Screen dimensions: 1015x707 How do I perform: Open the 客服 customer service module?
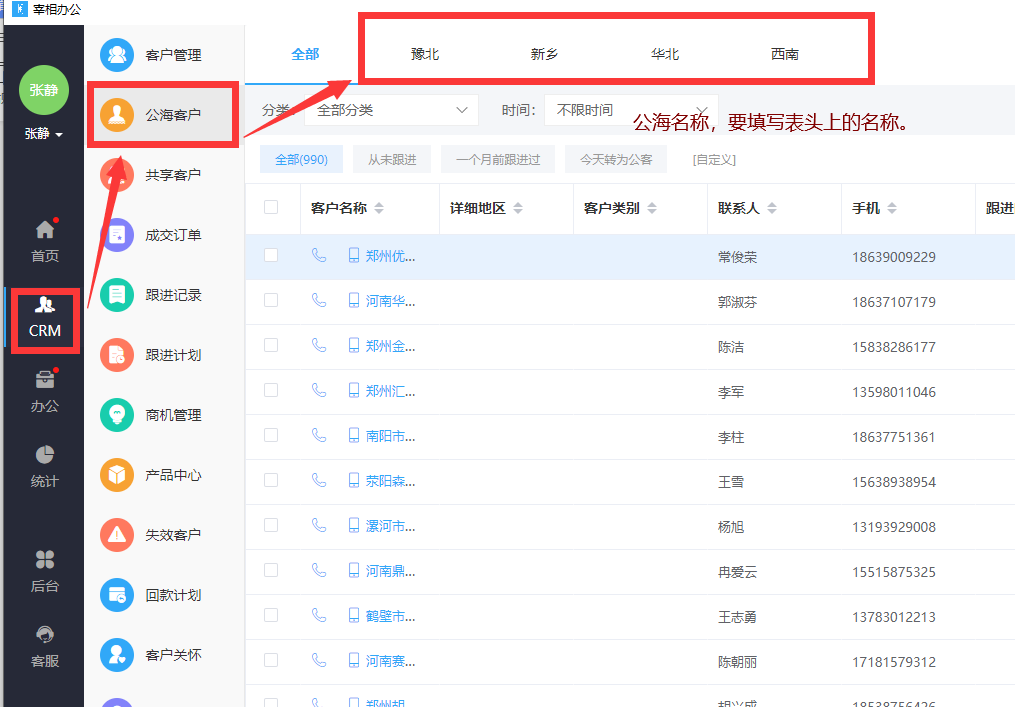tap(45, 647)
